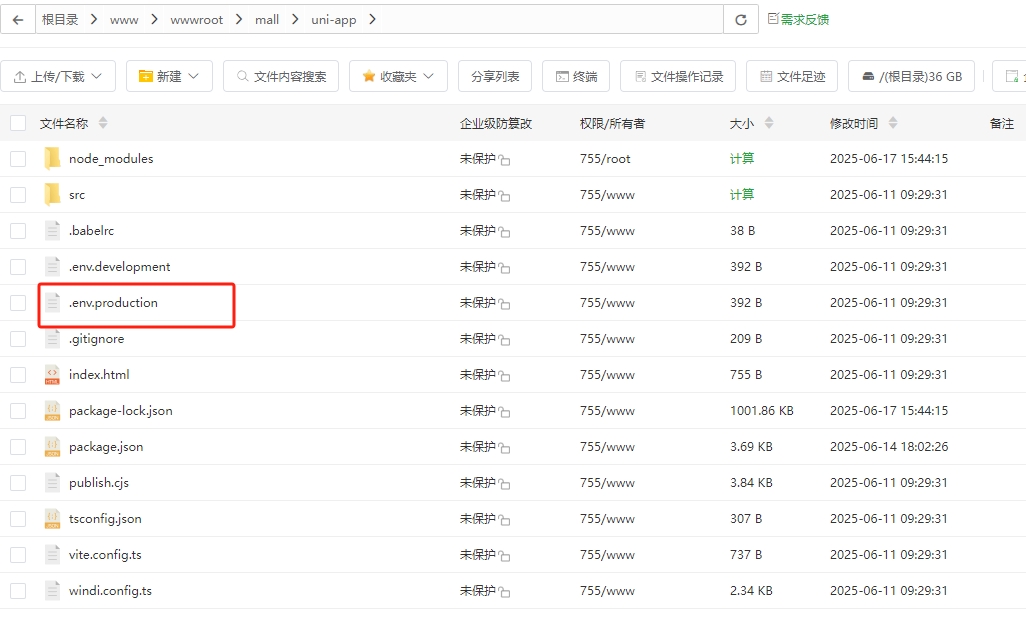This screenshot has width=1026, height=623.
Task: Open the 根目录 36 GB disk dropdown
Action: pos(911,75)
